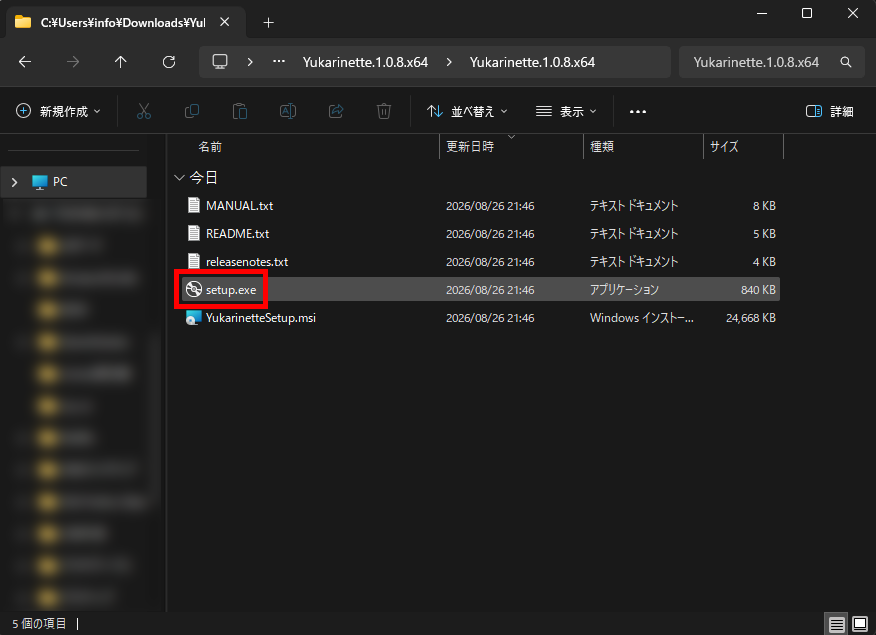
Task: Open the 新規作成 dropdown
Action: (58, 111)
